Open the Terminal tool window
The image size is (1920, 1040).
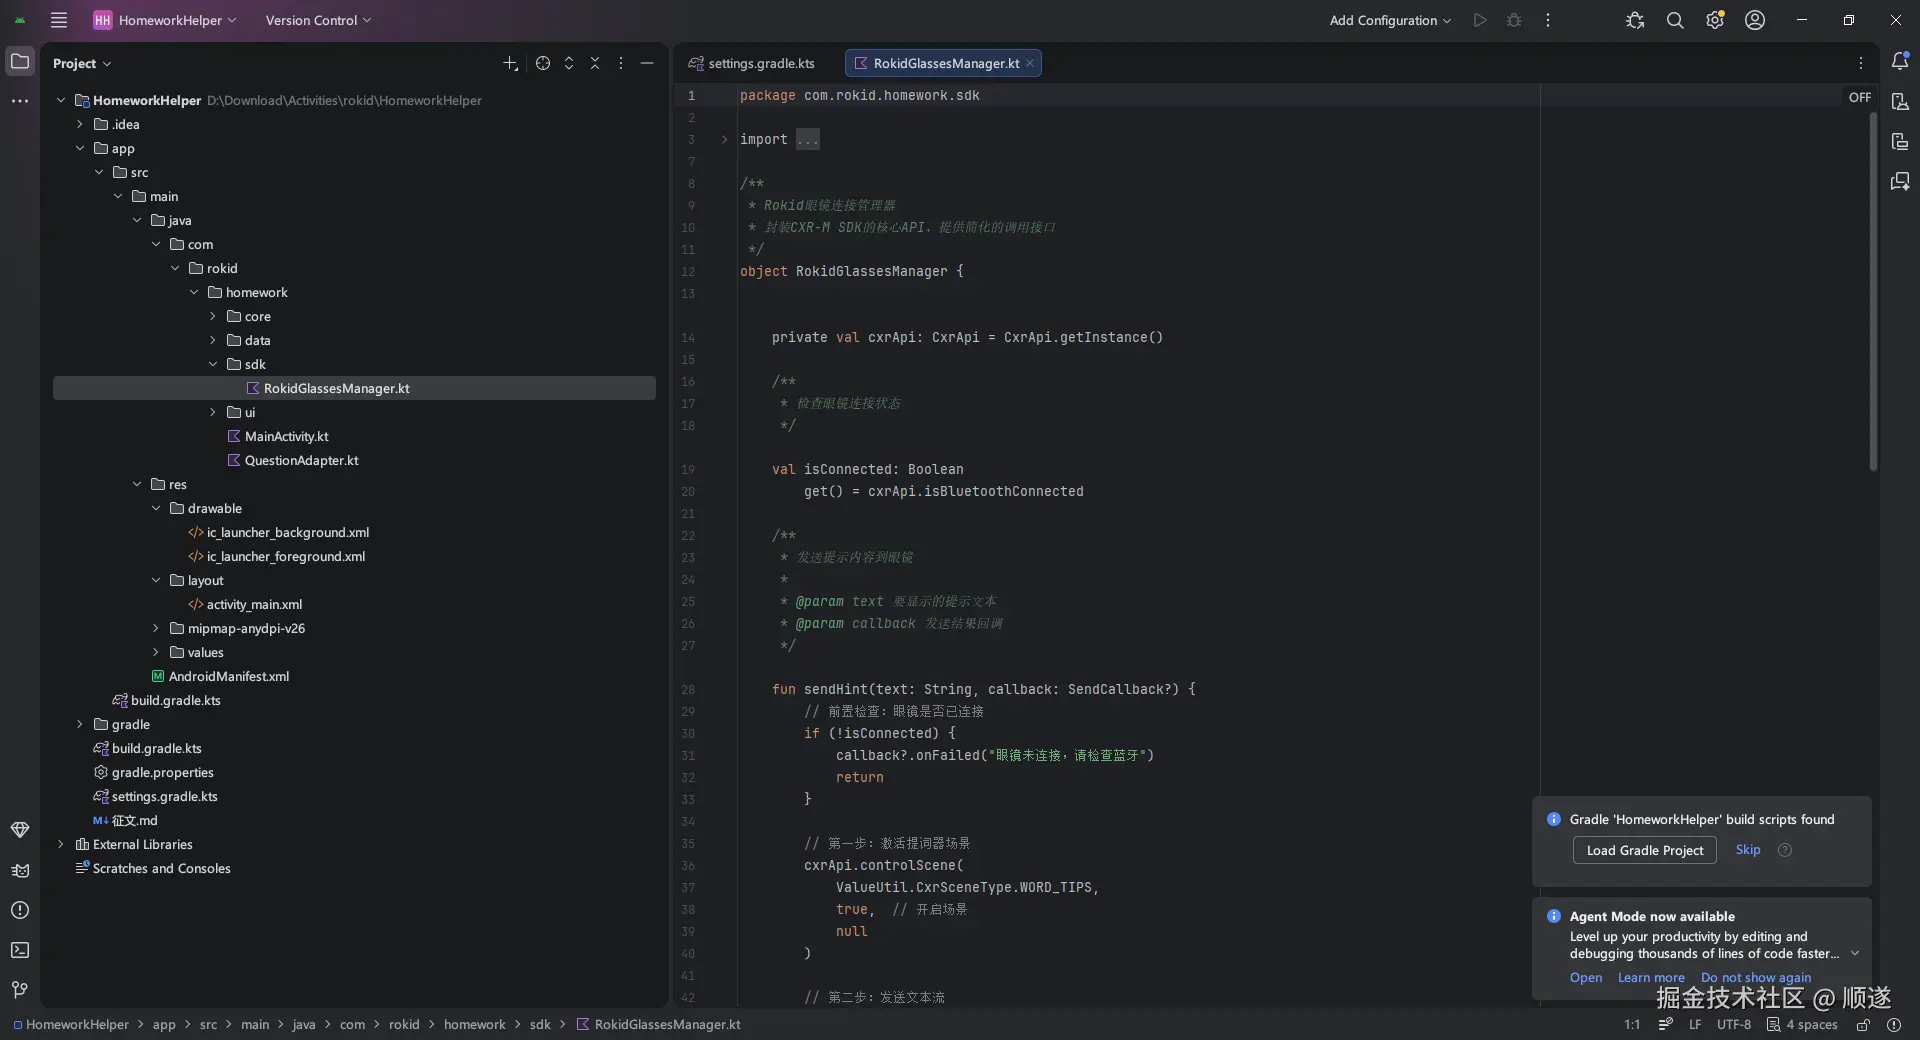coord(20,950)
